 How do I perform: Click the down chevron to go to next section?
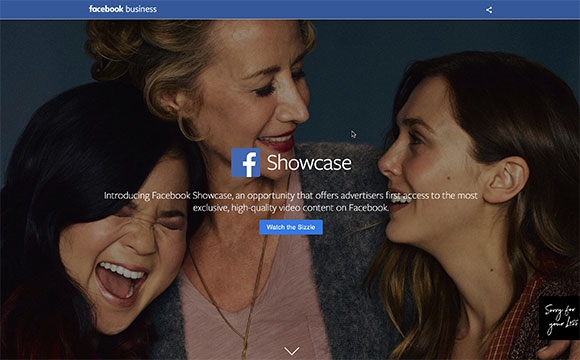coord(292,351)
